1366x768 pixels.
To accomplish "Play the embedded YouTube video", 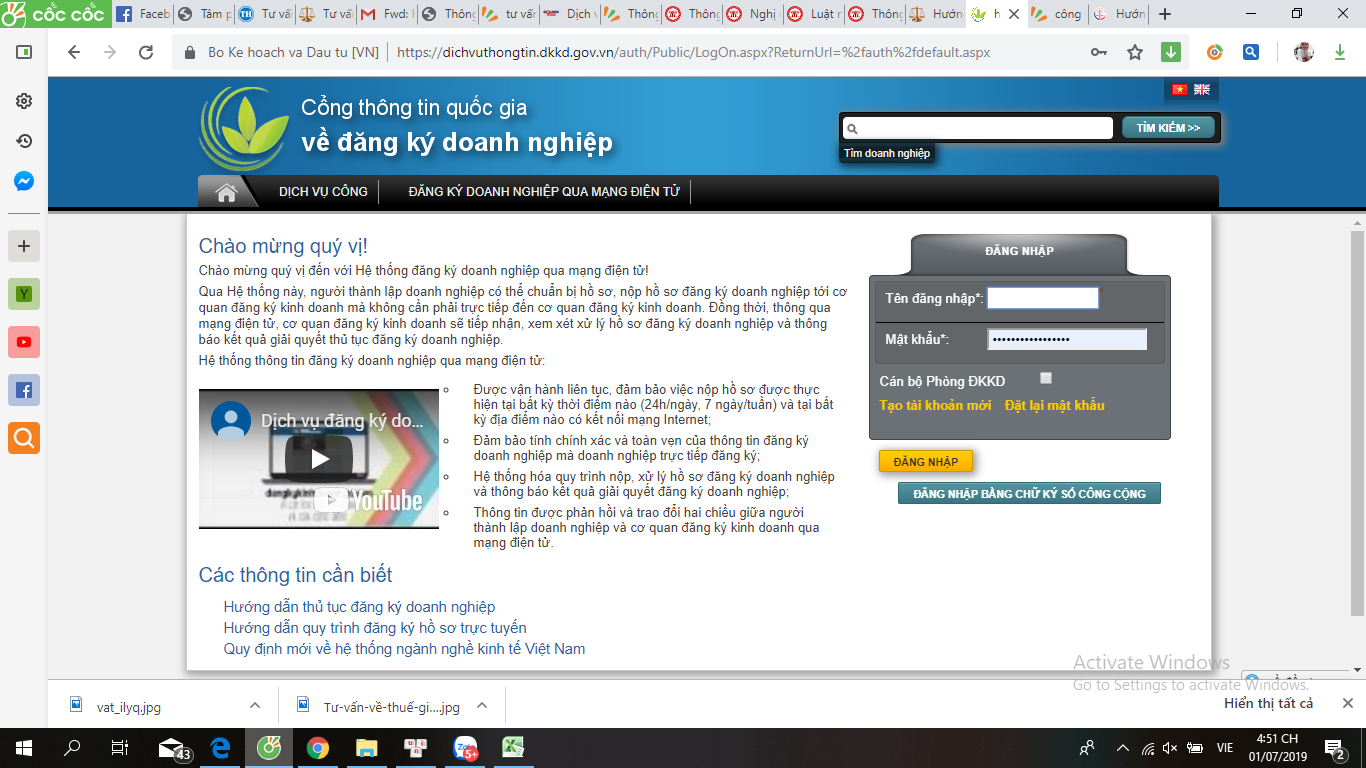I will (319, 459).
